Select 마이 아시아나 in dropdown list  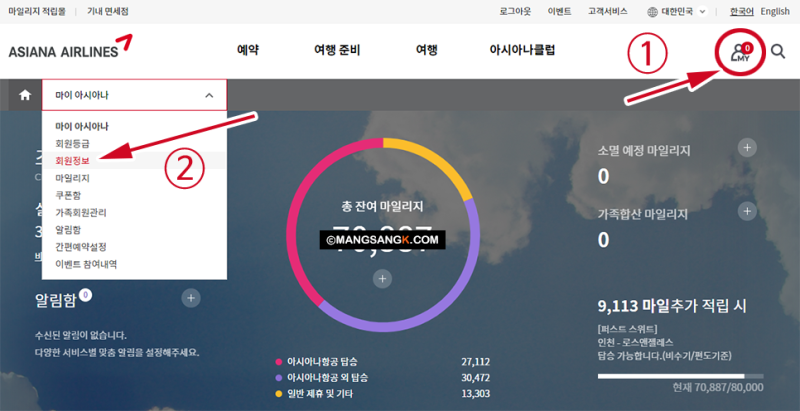[x=82, y=126]
